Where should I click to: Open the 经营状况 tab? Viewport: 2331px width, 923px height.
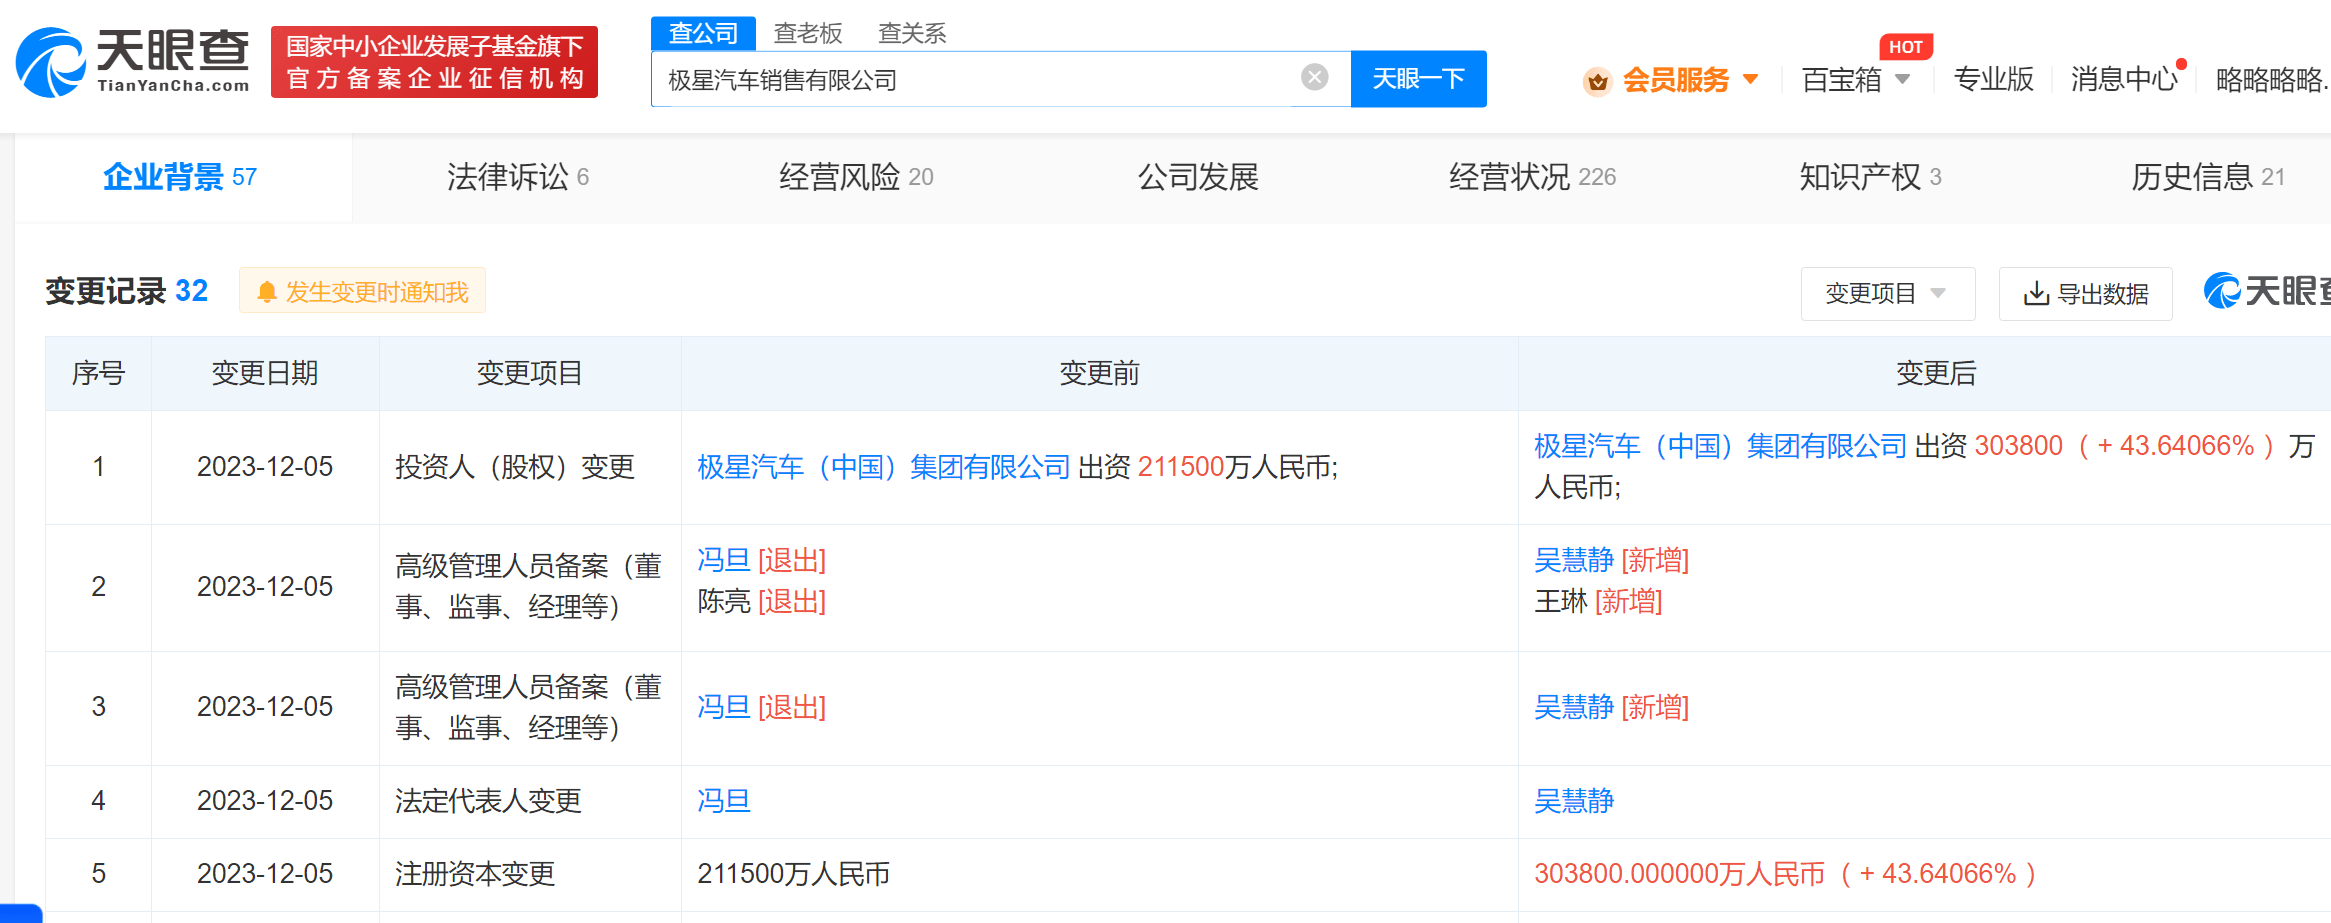(1532, 177)
